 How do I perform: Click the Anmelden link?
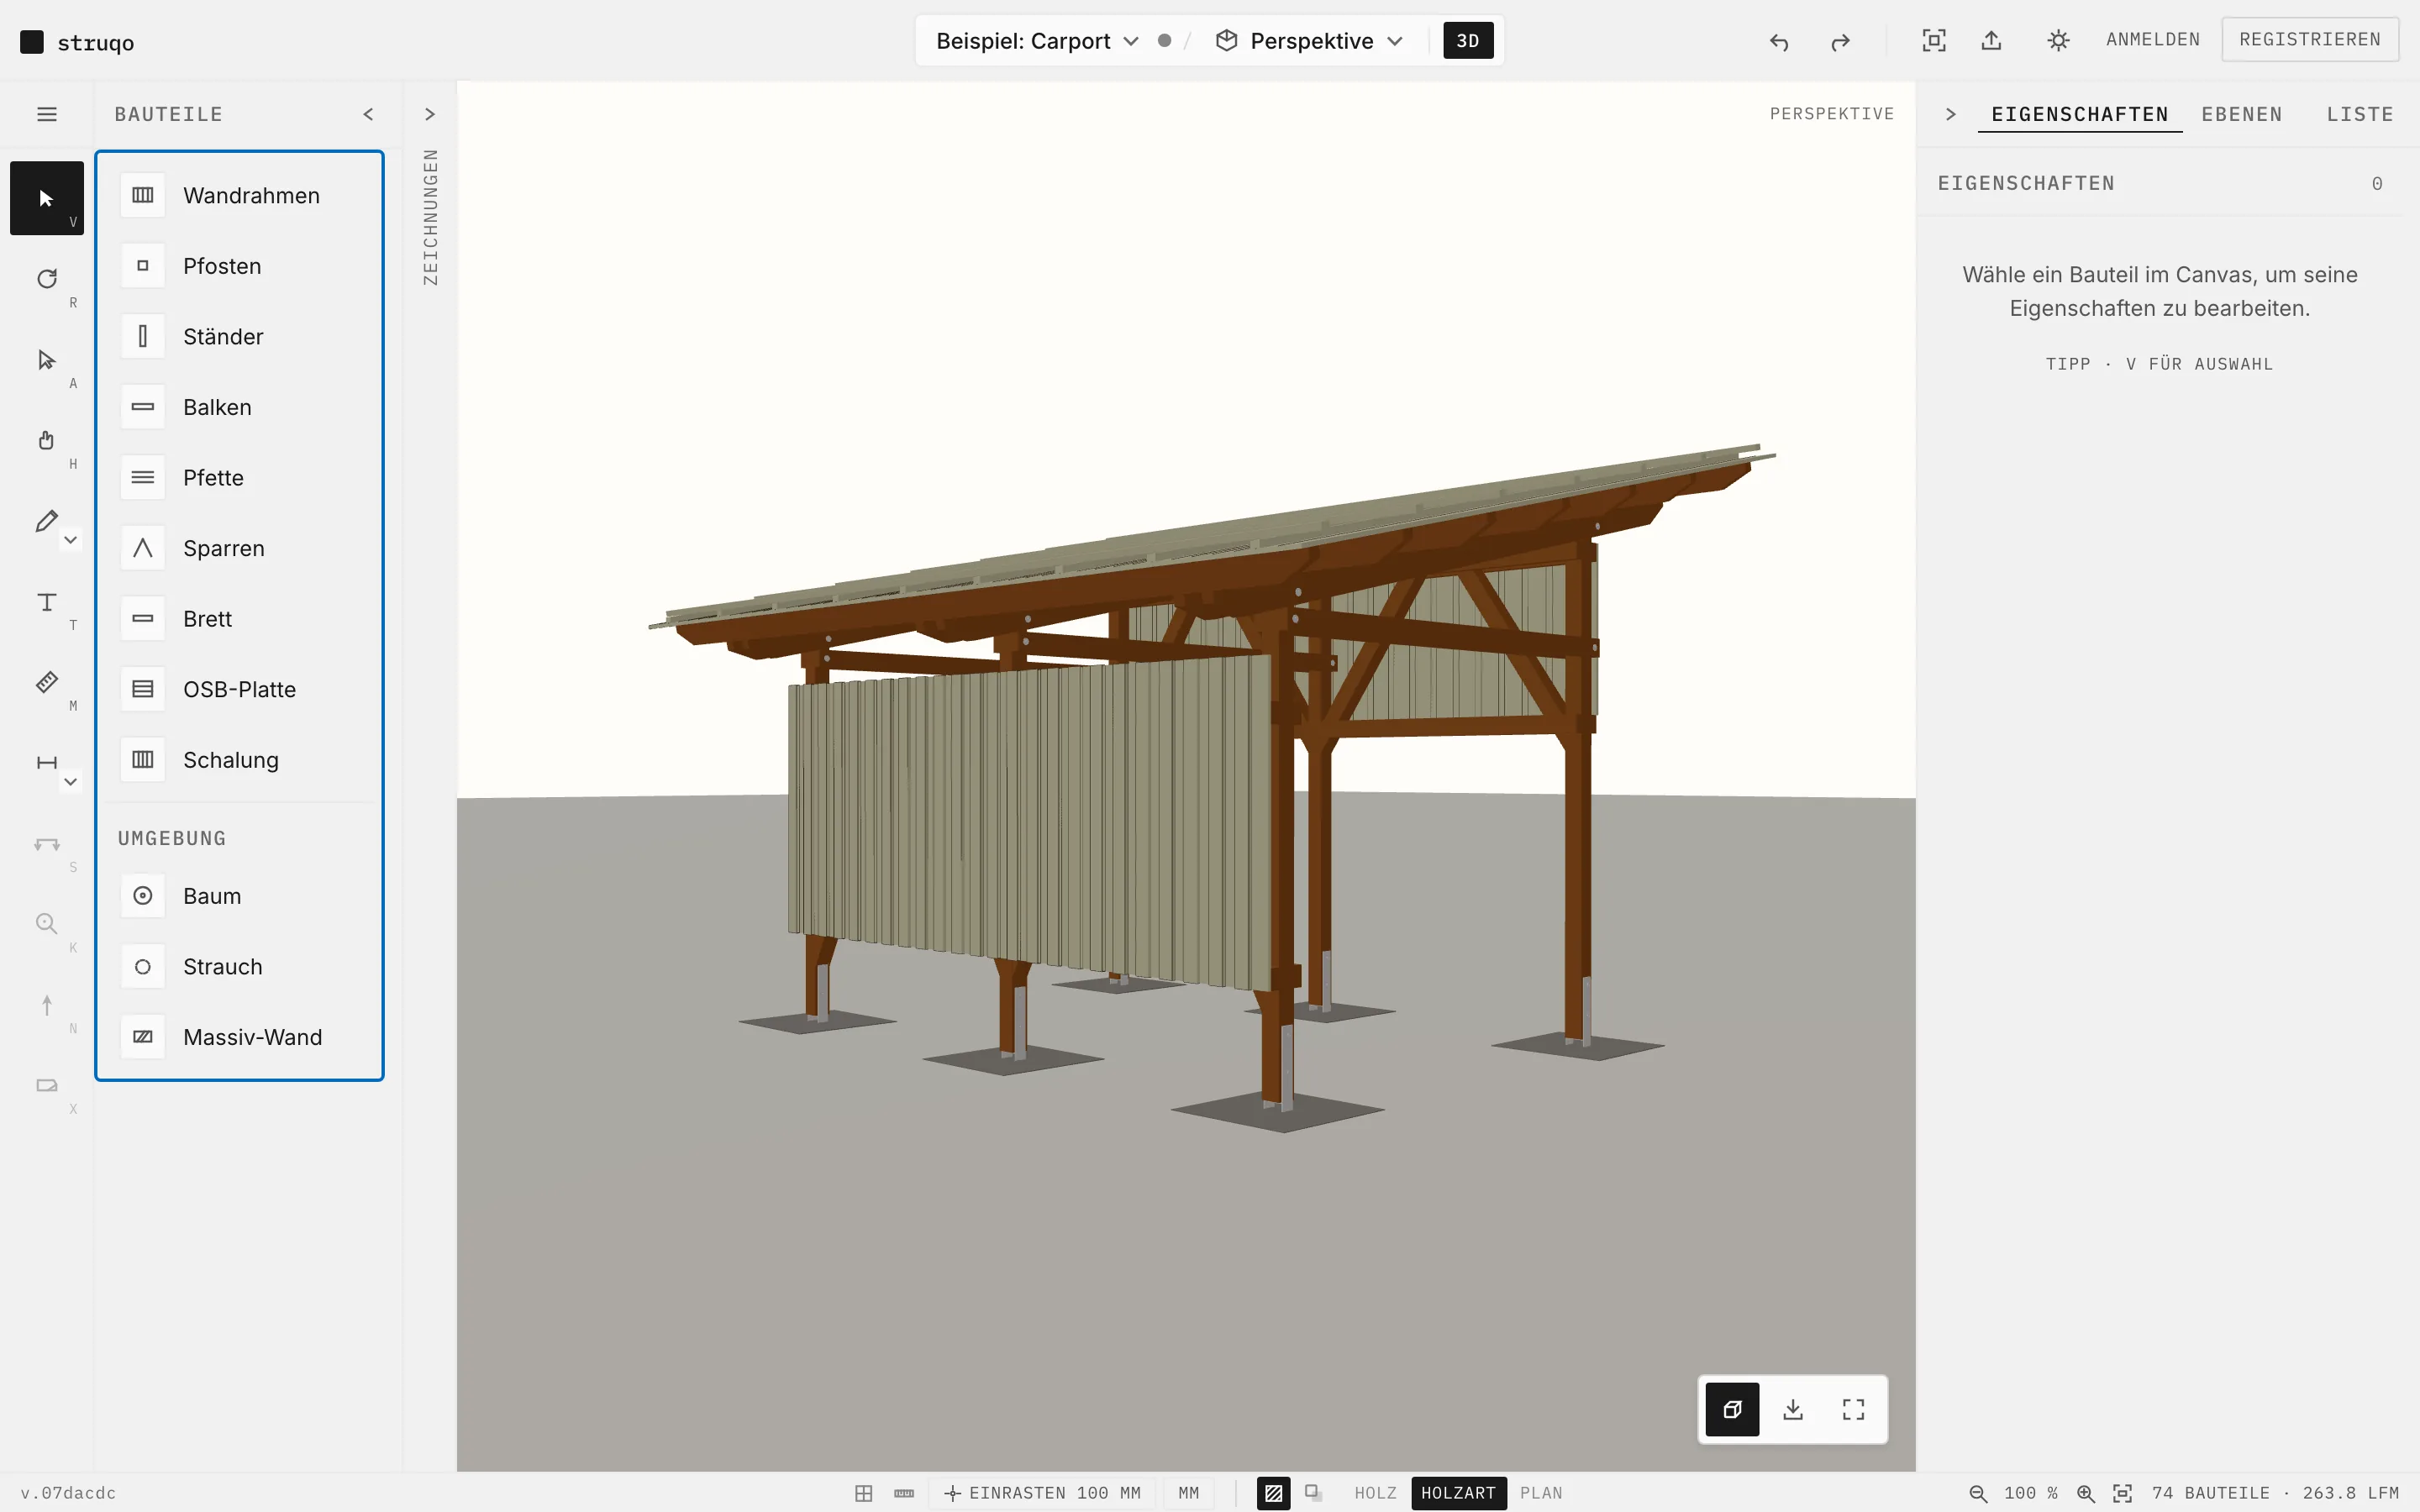pyautogui.click(x=2152, y=39)
